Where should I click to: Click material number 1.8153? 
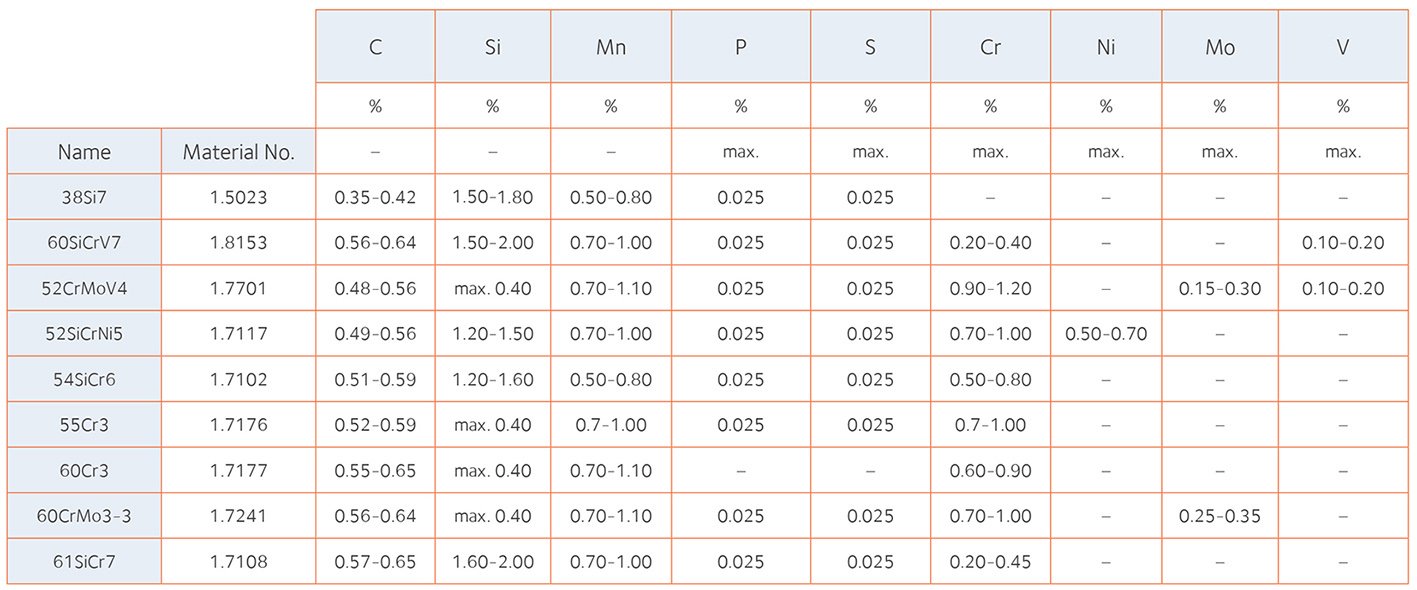238,243
